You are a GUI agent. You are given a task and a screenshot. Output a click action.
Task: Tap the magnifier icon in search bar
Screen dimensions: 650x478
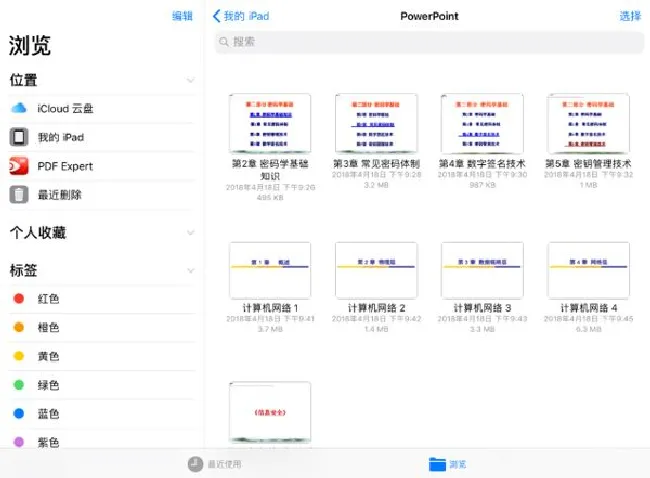coord(224,41)
